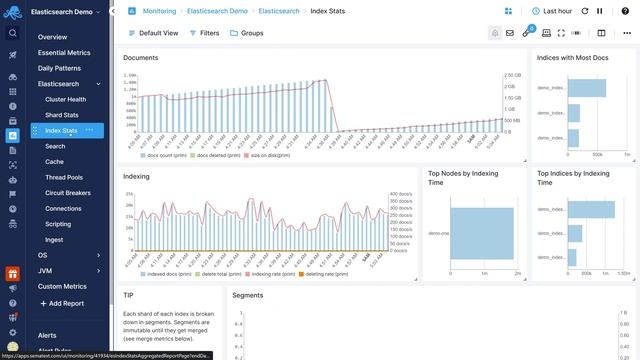The height and width of the screenshot is (360, 640).
Task: Open the Overview report
Action: tap(52, 37)
